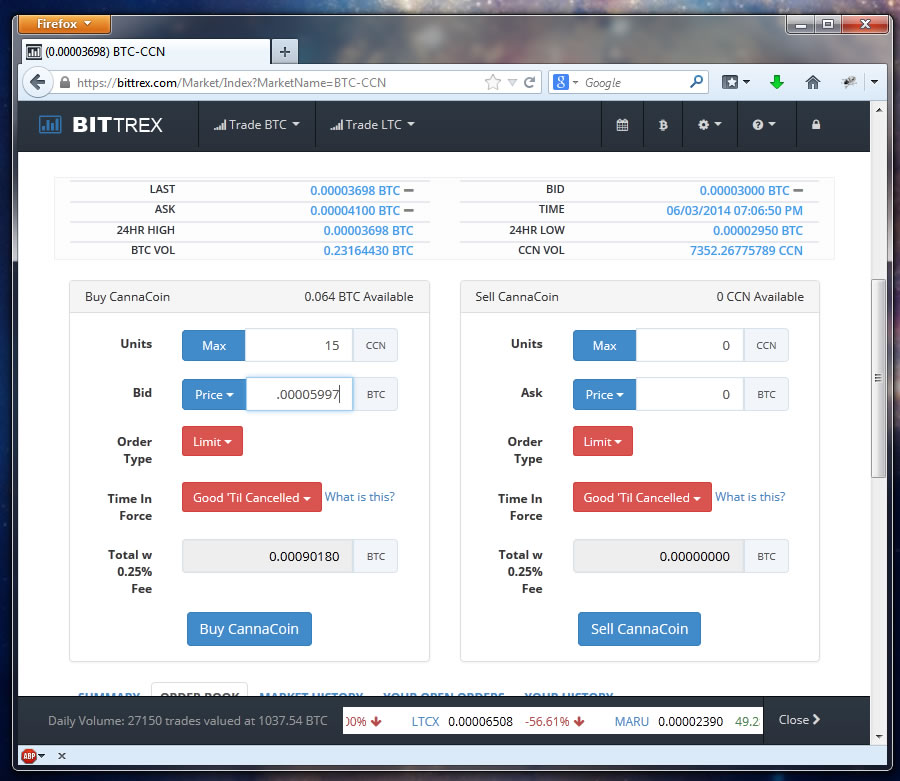
Task: Open buy panel 'What is this?' link
Action: pos(360,496)
